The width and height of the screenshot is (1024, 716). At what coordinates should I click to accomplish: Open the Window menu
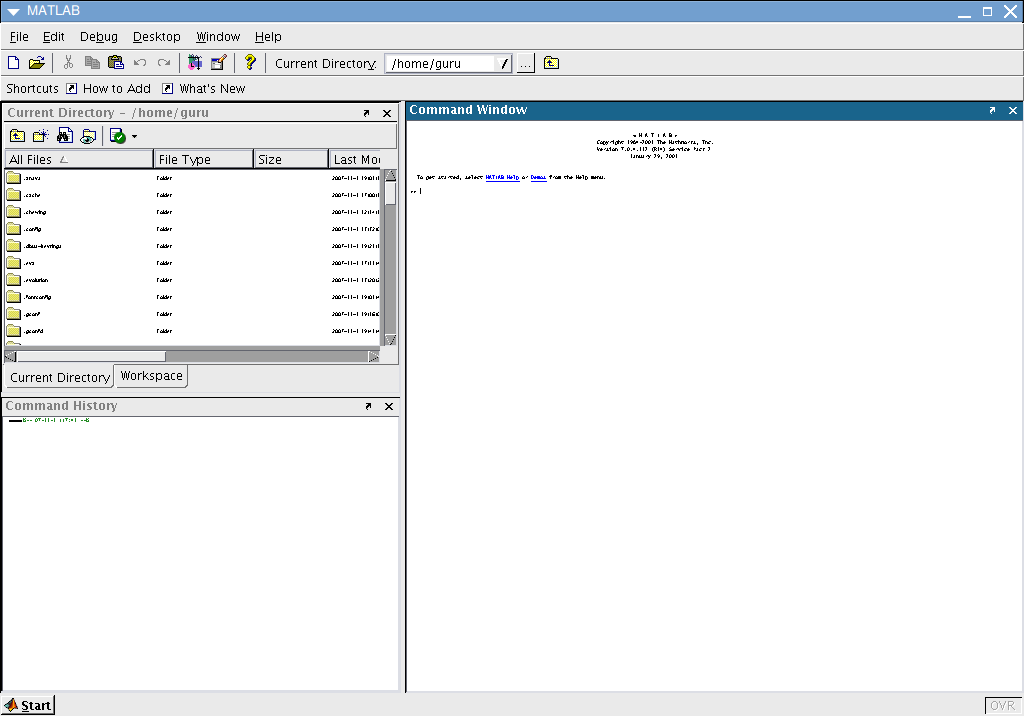point(218,37)
